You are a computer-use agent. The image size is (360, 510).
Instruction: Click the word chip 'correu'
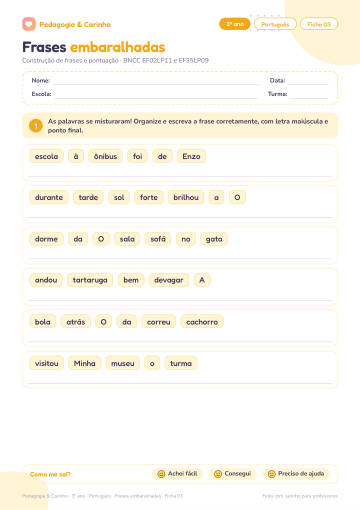[159, 322]
